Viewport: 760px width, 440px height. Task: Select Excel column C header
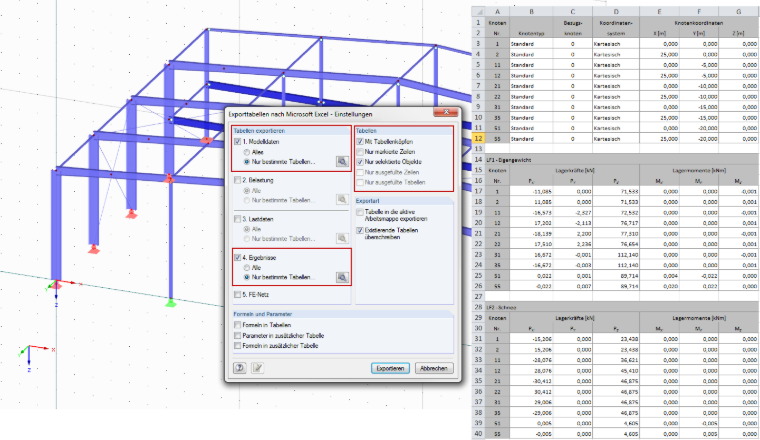(x=572, y=12)
